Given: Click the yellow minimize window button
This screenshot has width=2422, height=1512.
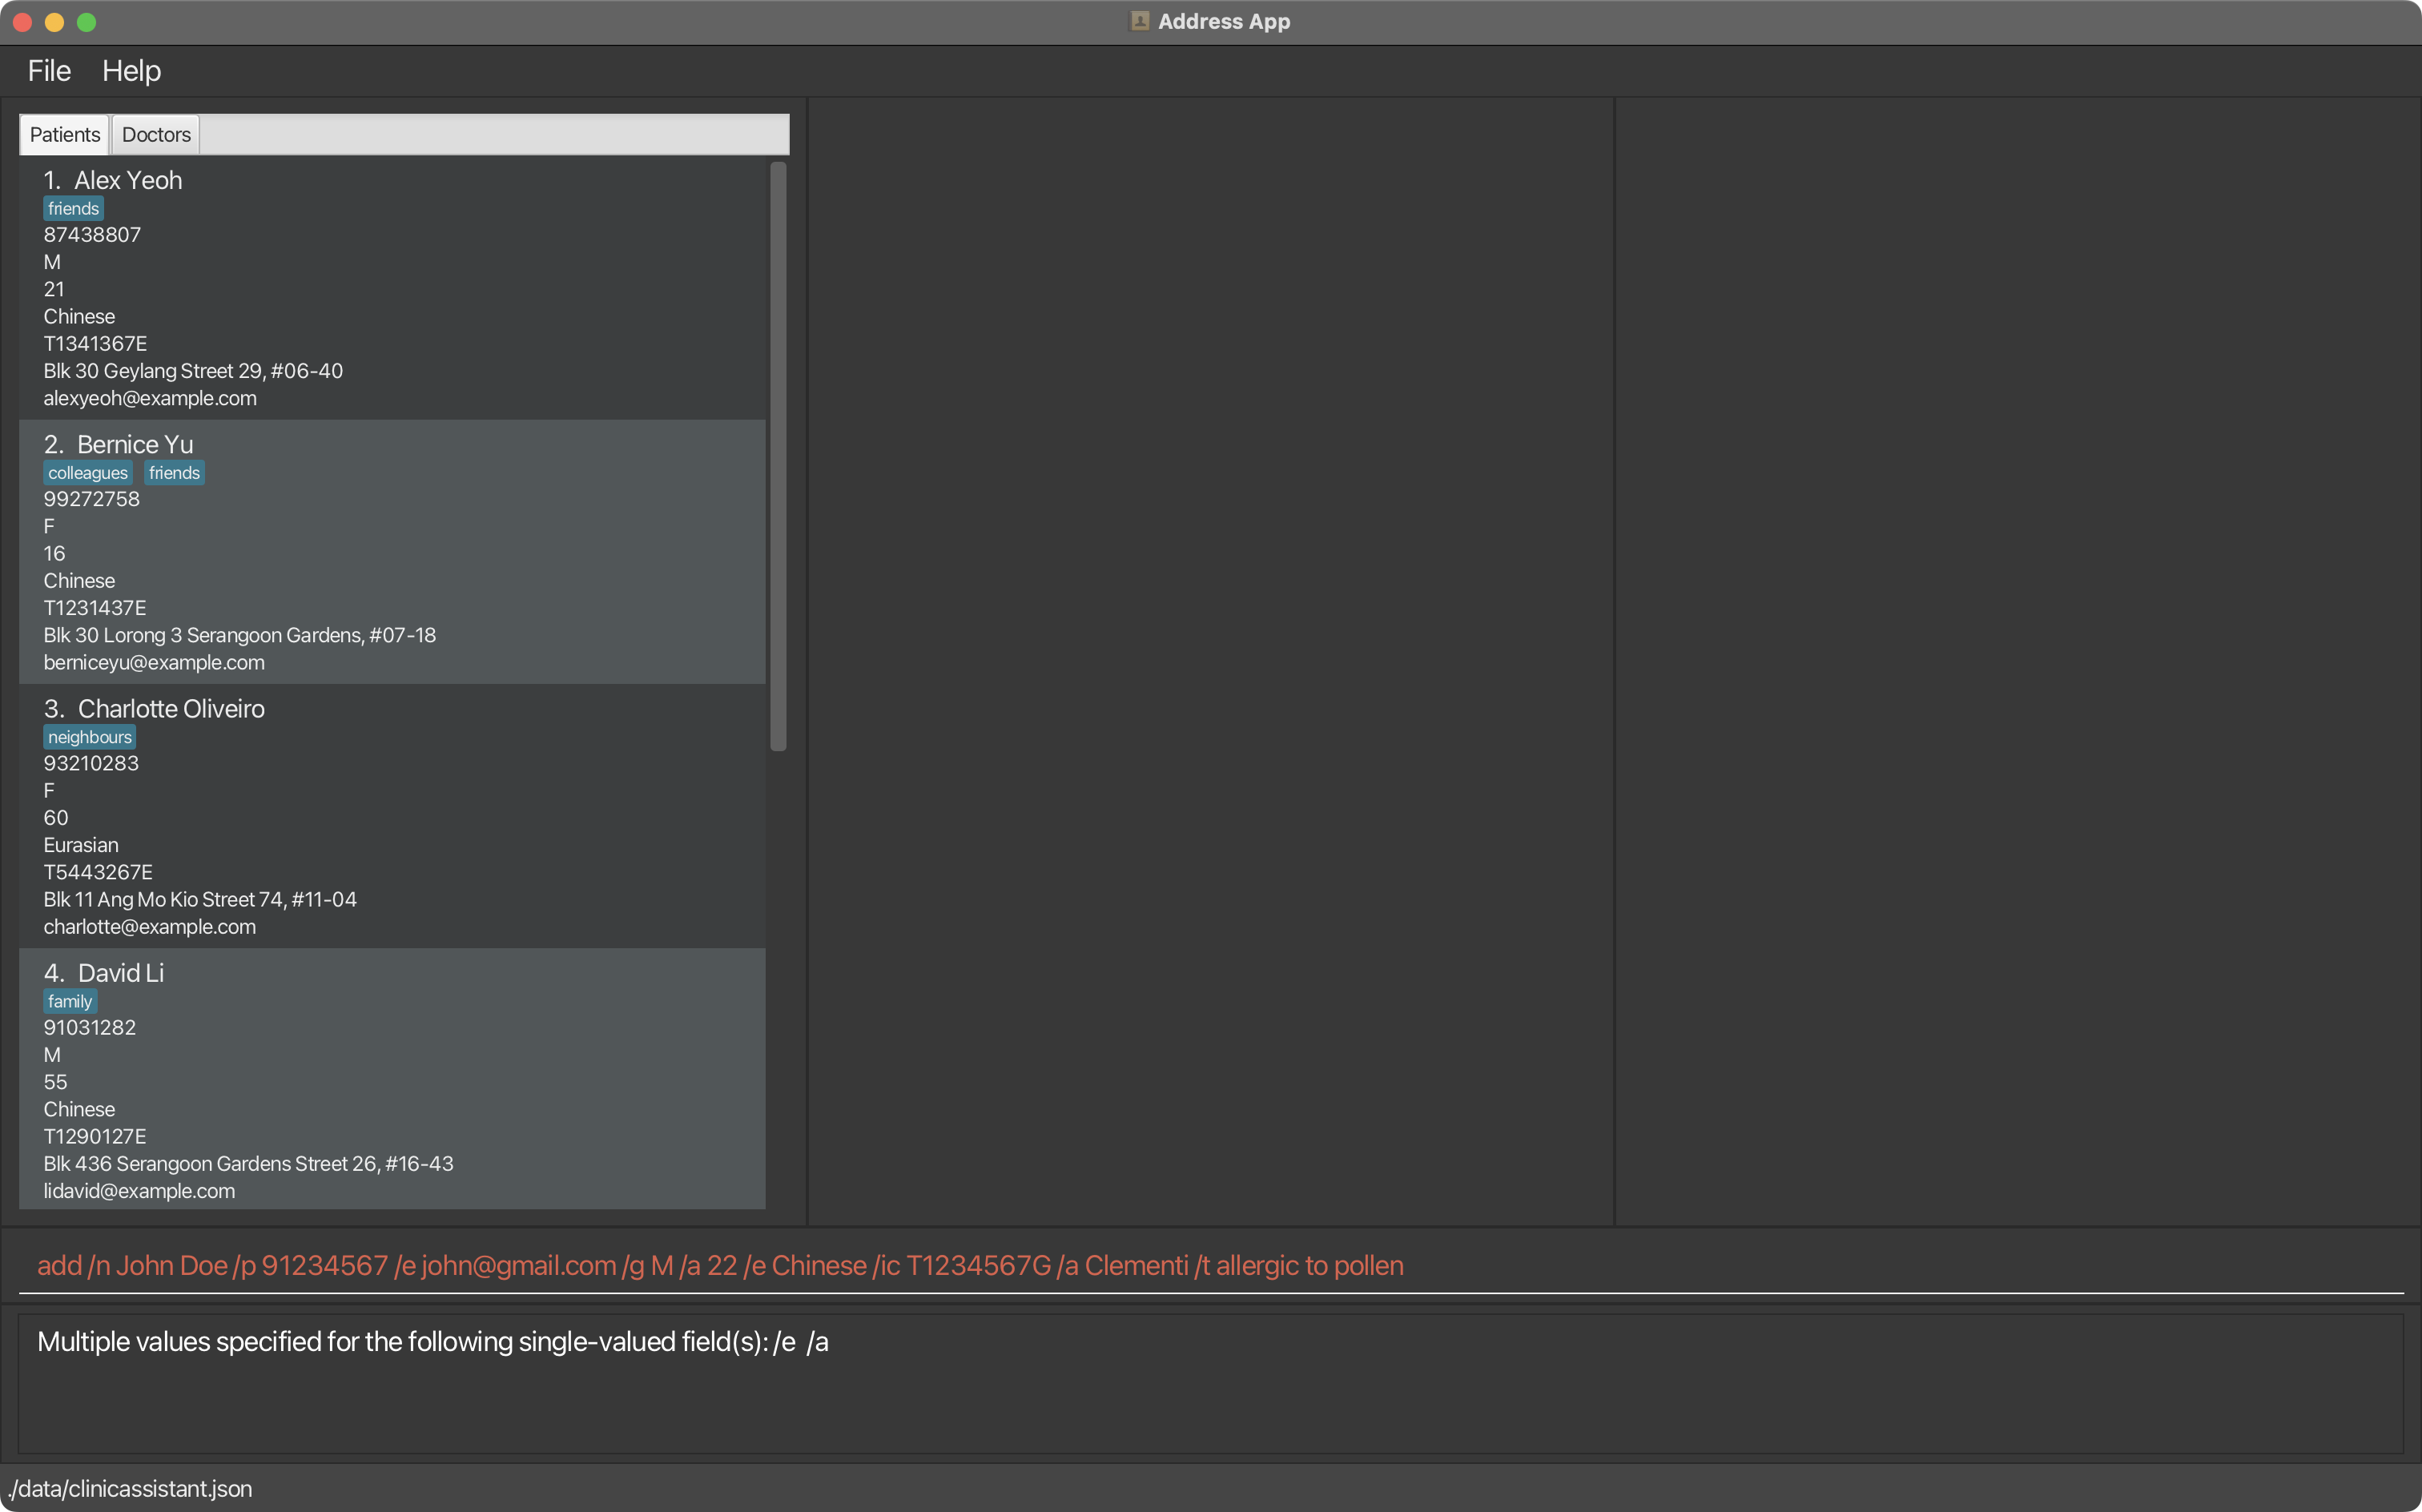Looking at the screenshot, I should 55,22.
